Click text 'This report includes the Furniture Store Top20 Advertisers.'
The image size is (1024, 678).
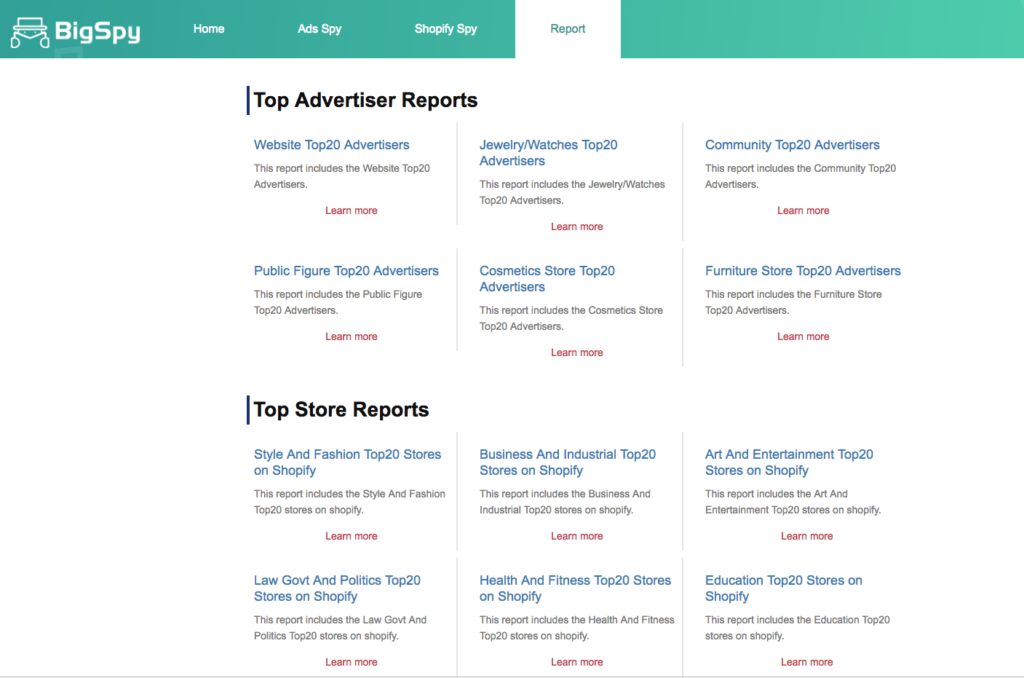[x=793, y=302]
